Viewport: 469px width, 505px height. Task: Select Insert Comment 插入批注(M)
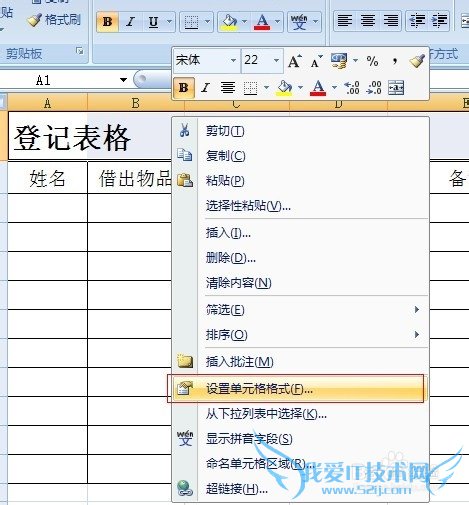(x=300, y=361)
